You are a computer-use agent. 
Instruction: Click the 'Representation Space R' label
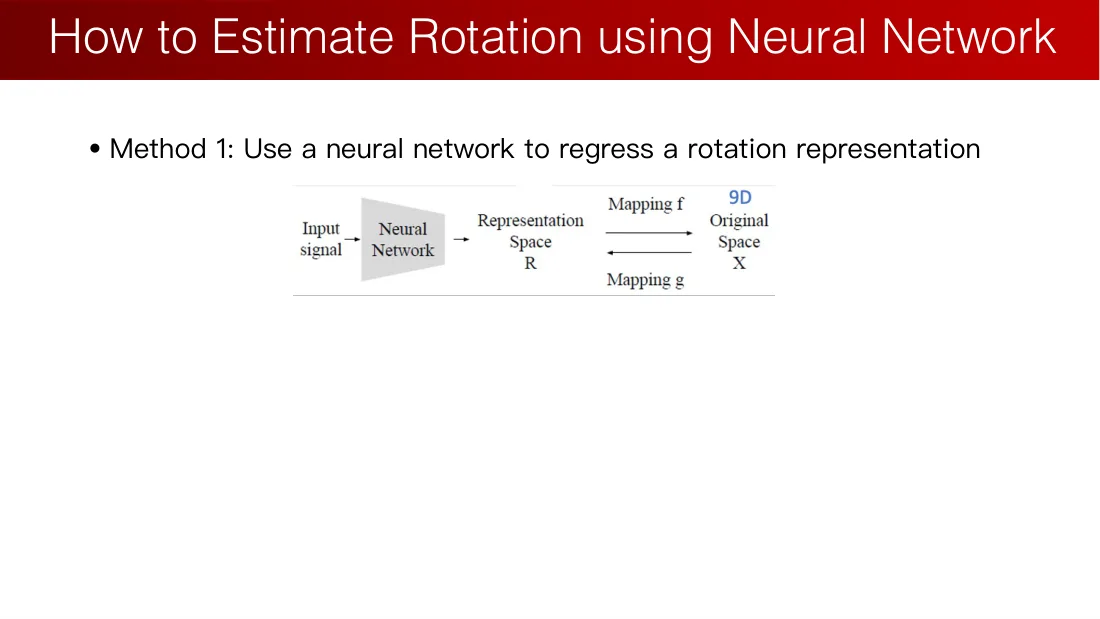coord(530,241)
